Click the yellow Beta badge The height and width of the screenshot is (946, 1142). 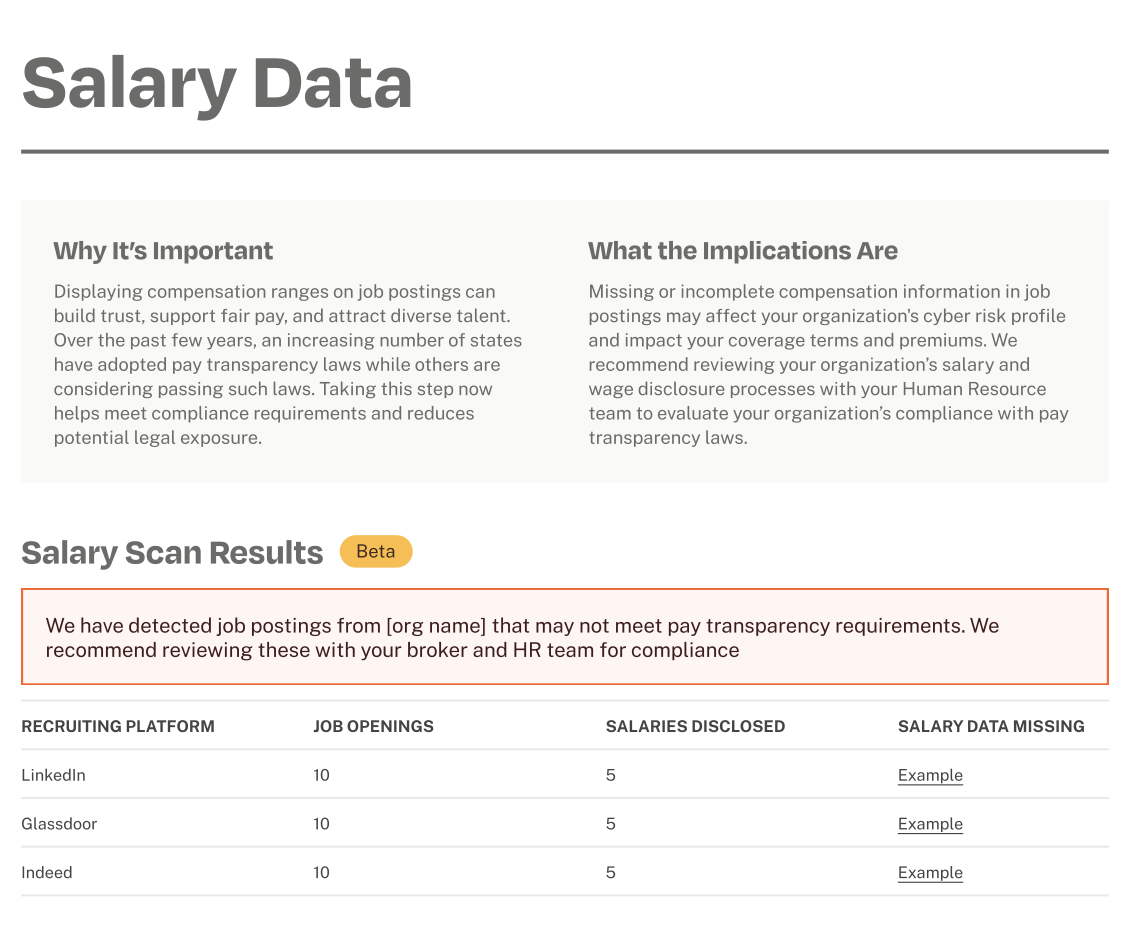point(376,552)
